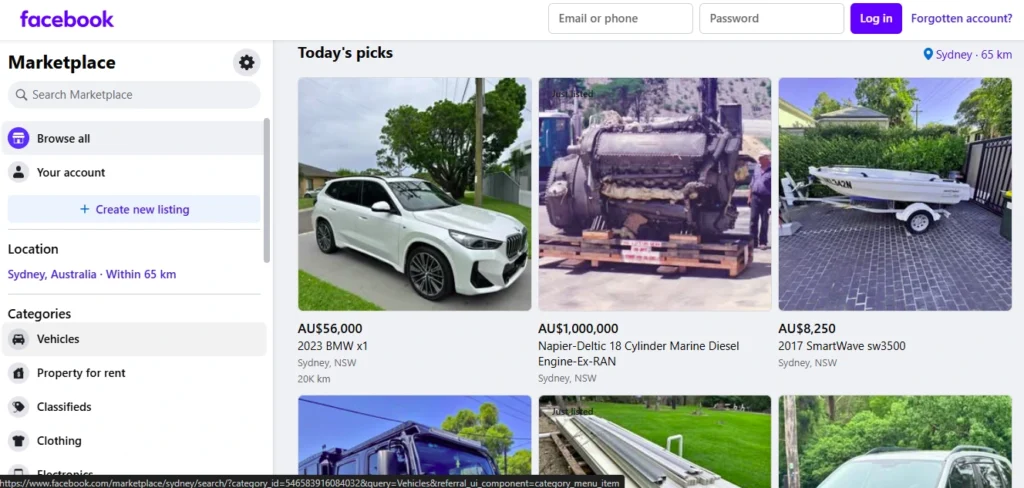The image size is (1024, 488).
Task: Click Create new listing button
Action: 134,209
